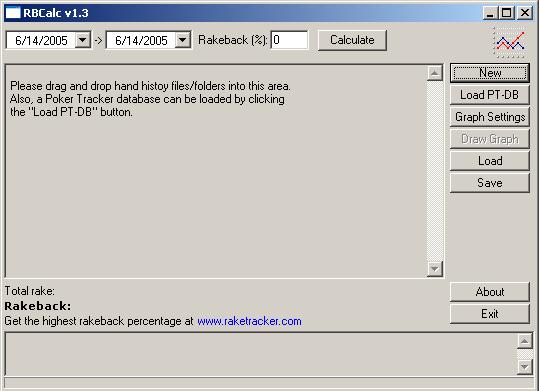Click the New button

click(x=490, y=73)
